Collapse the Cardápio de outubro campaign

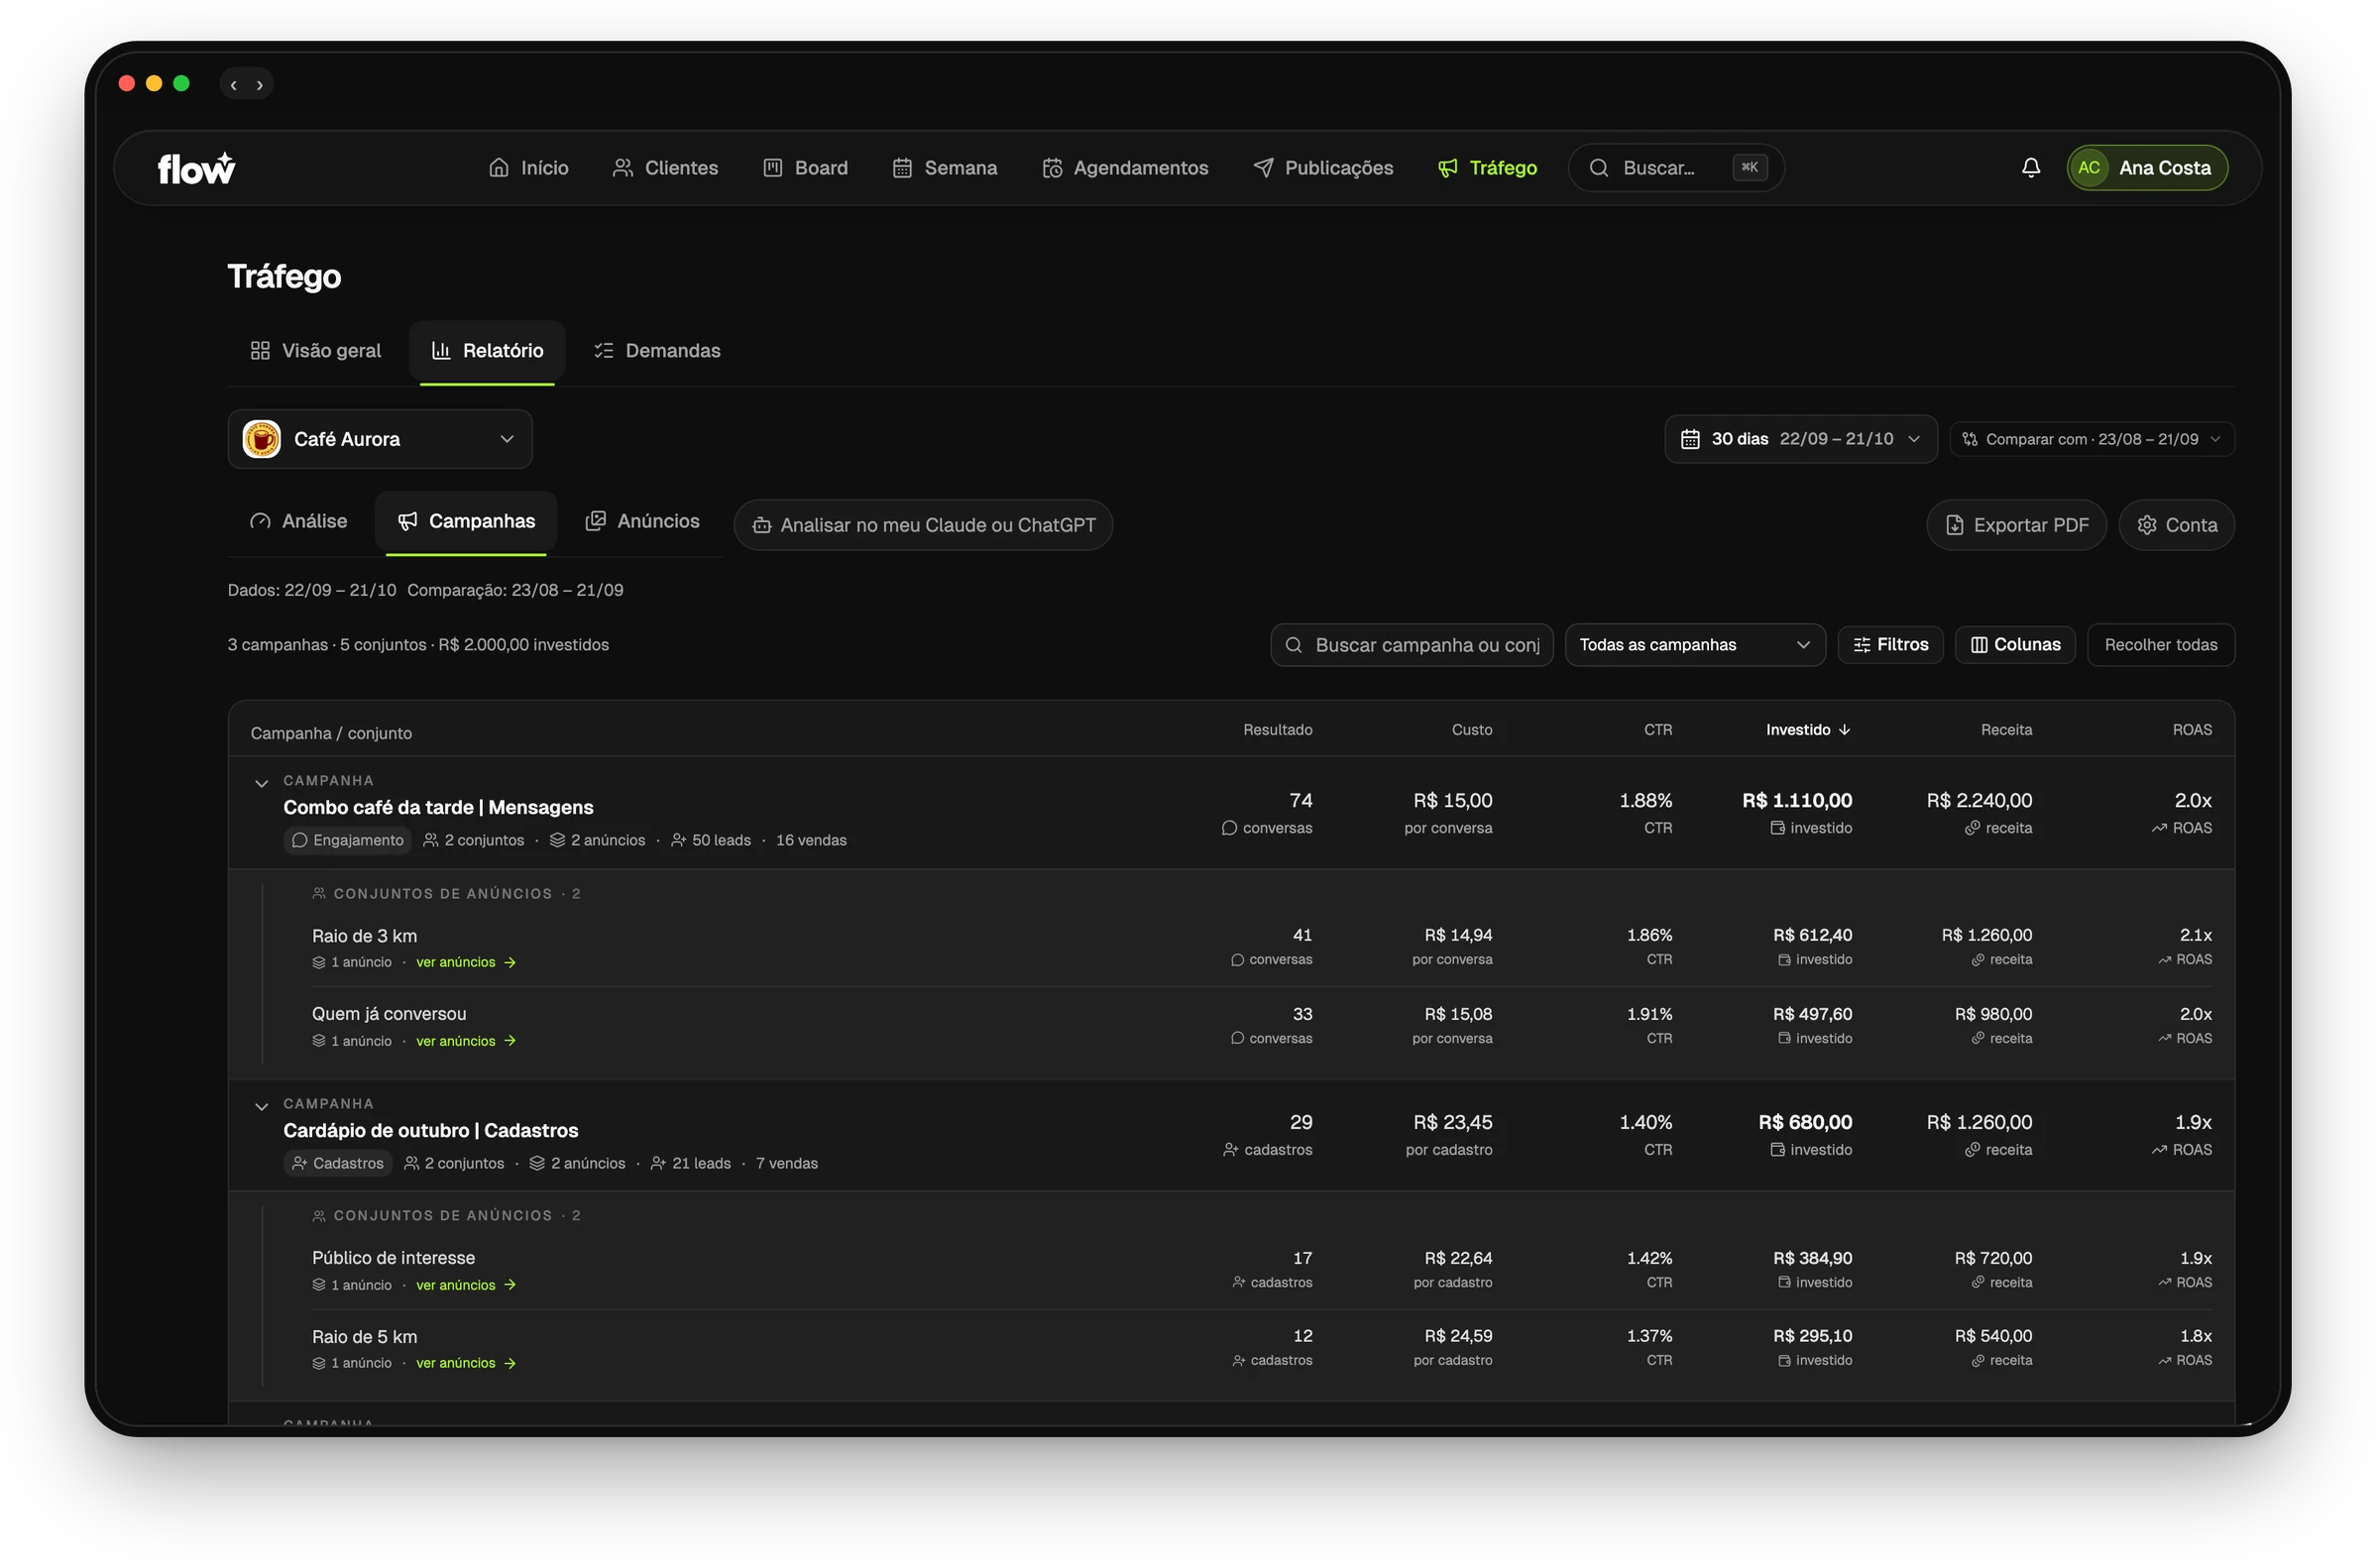pos(261,1106)
